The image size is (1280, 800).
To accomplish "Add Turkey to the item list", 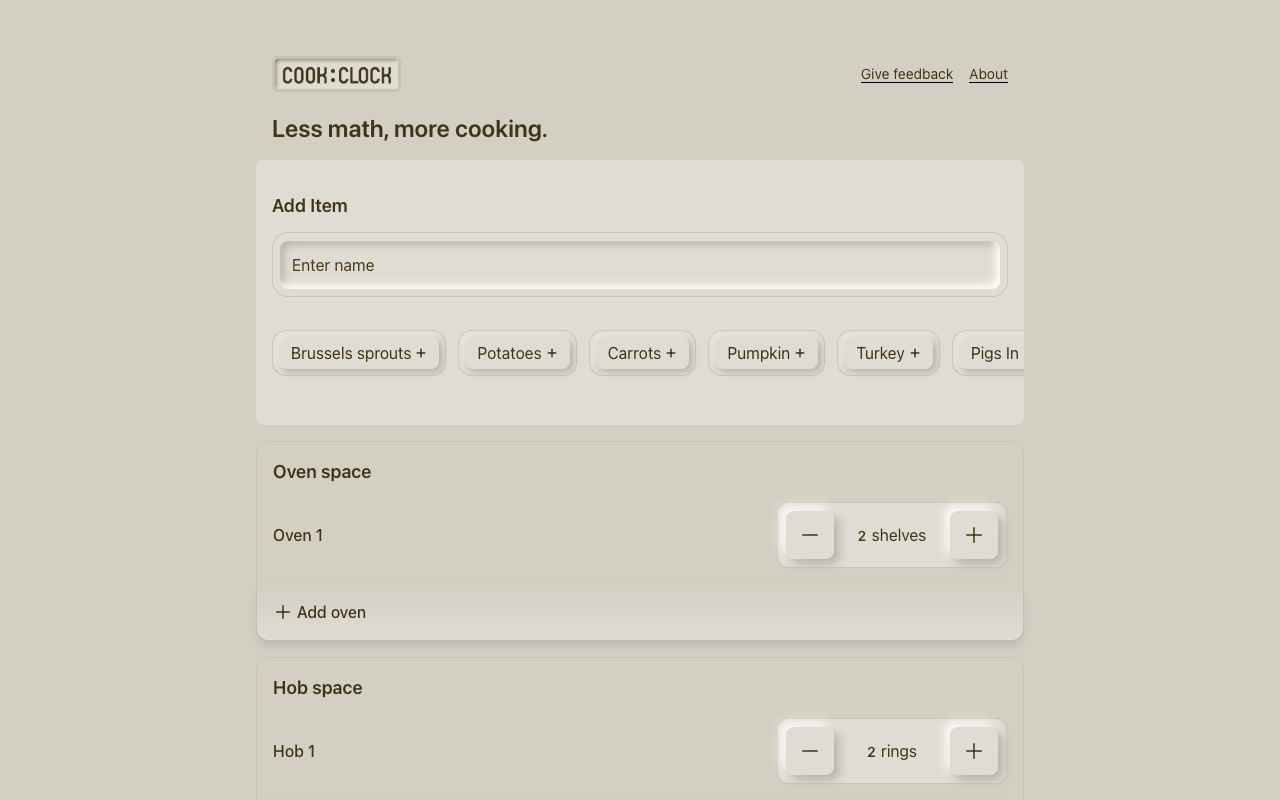I will pos(887,353).
